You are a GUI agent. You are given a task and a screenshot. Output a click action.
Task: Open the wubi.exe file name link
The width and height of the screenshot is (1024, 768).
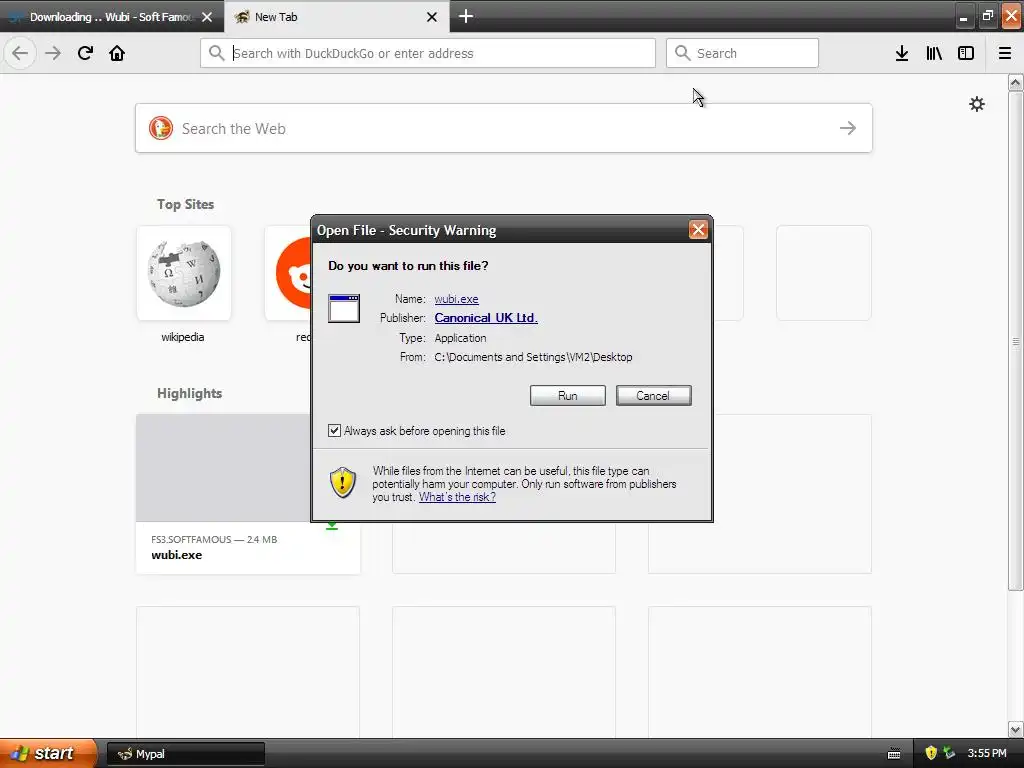point(456,299)
